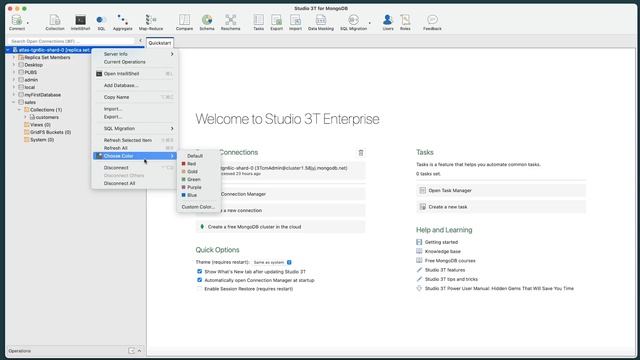Collapse the atlas replica set connection node
This screenshot has height=360, width=640.
click(x=8, y=50)
